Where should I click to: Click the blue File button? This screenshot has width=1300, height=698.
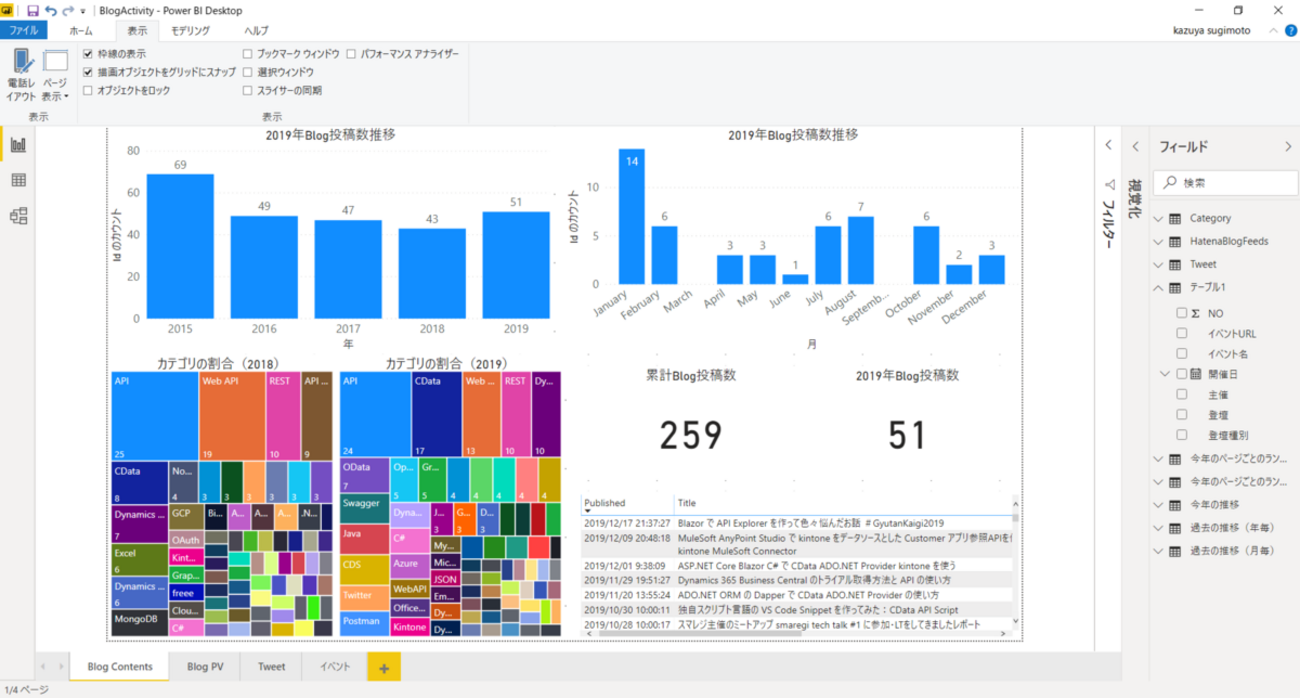(23, 31)
